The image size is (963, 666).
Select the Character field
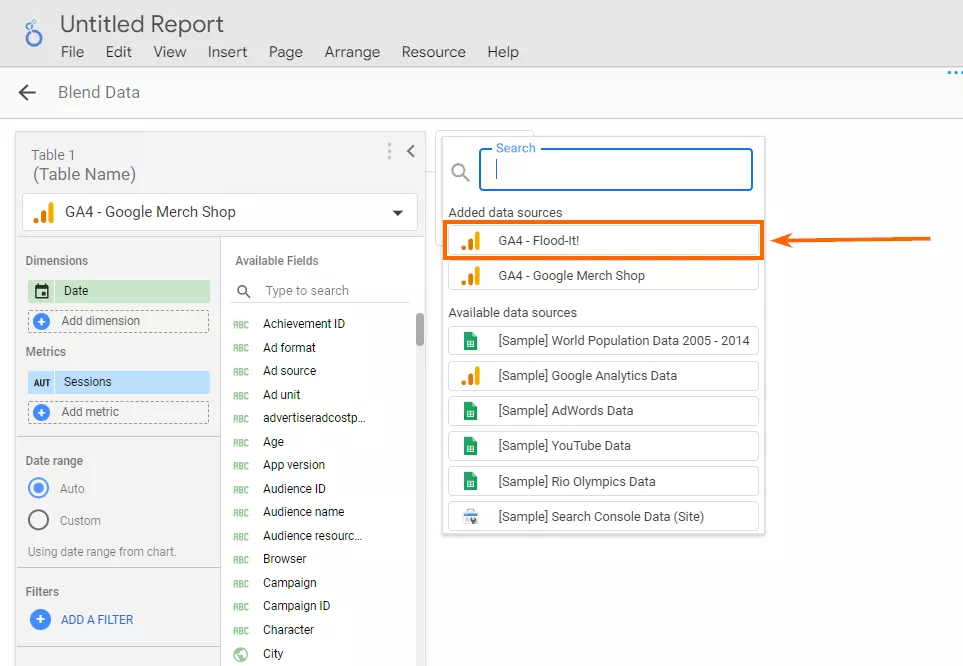coord(289,630)
